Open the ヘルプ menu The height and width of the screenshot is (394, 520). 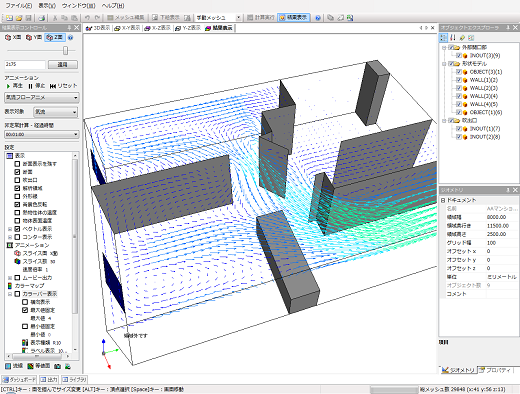click(x=113, y=6)
